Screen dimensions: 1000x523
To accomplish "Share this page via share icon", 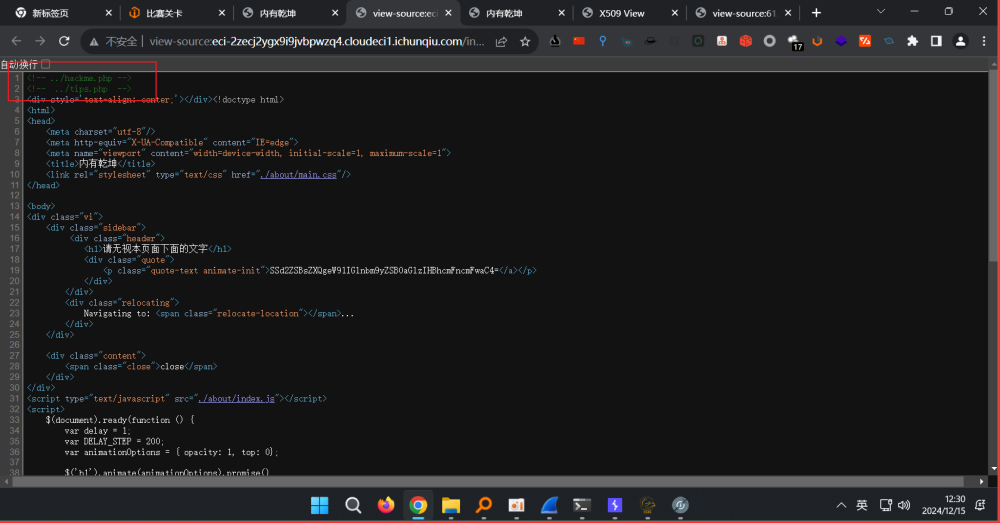I will (x=501, y=41).
